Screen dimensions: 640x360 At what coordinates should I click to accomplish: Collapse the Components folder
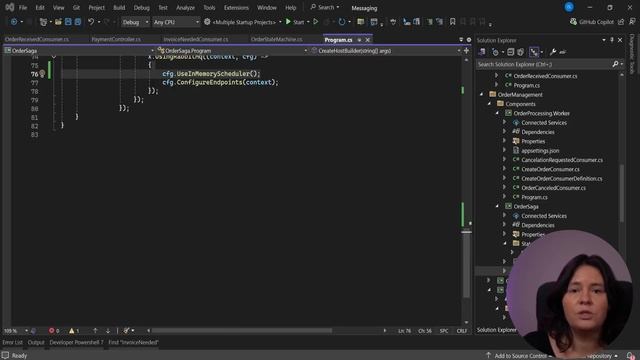(489, 104)
